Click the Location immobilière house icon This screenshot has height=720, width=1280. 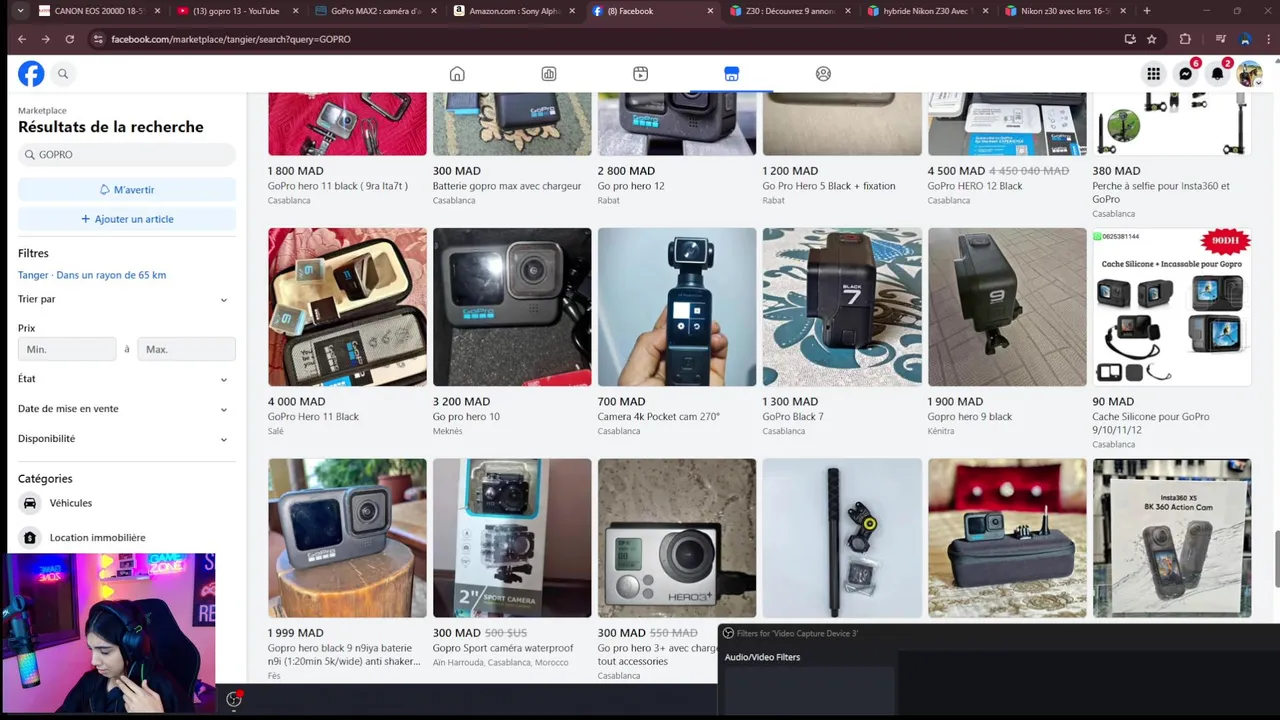coord(30,538)
